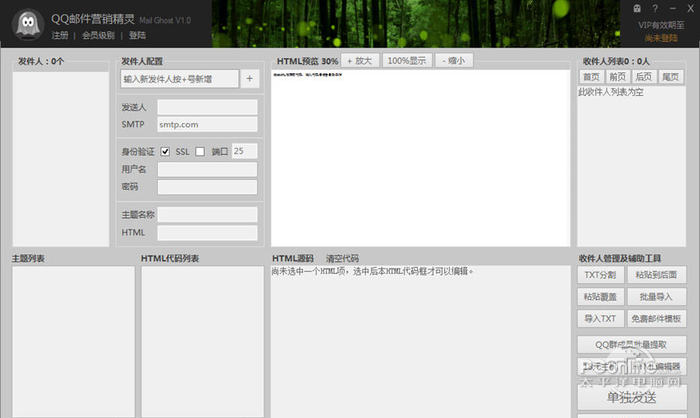Click the - 缩小 zoom out button
700x418 pixels.
[454, 60]
